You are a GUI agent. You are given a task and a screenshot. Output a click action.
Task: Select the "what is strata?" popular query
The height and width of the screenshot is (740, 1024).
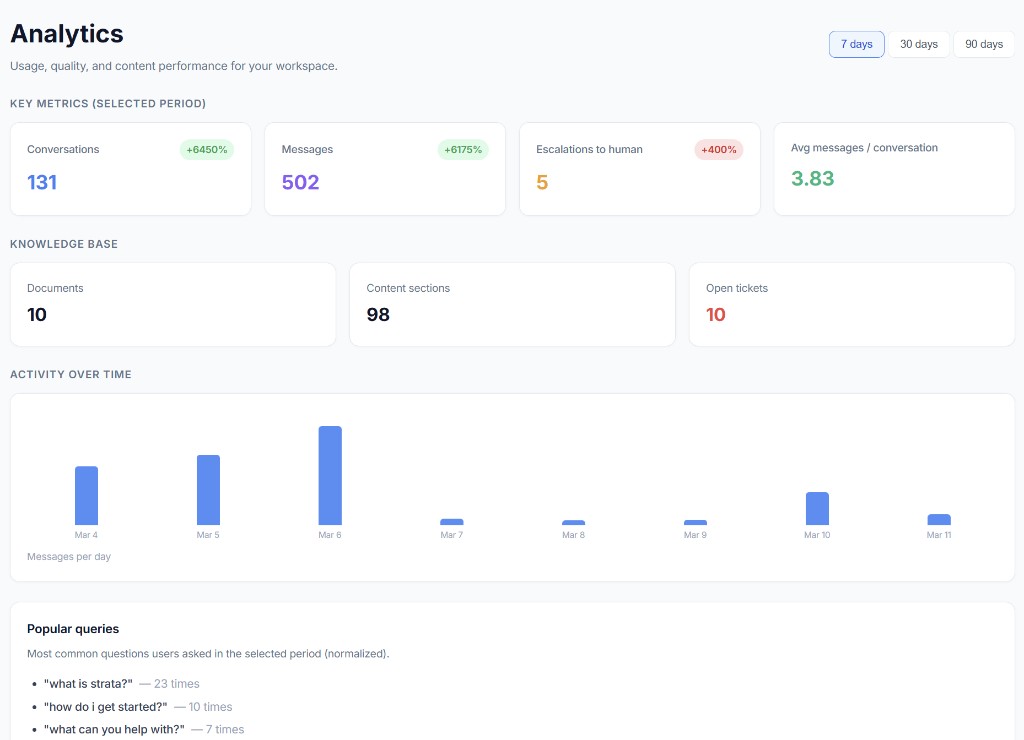[88, 684]
